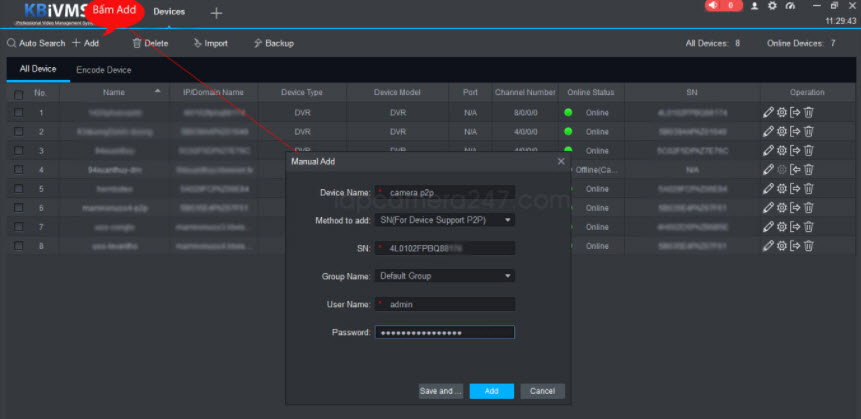
Task: Check the checkbox for device row 1
Action: pyautogui.click(x=18, y=113)
